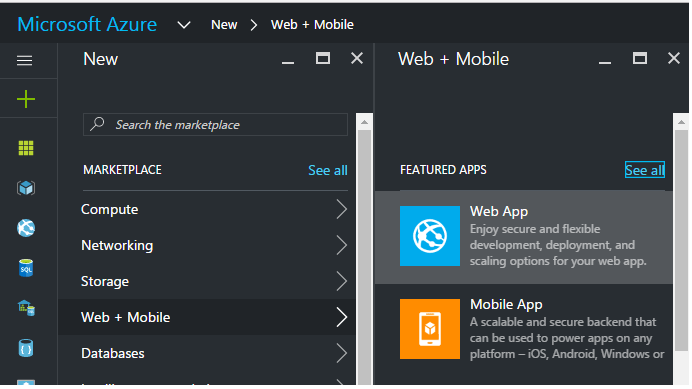This screenshot has width=692, height=389.
Task: Select the Web App title
Action: (x=499, y=211)
